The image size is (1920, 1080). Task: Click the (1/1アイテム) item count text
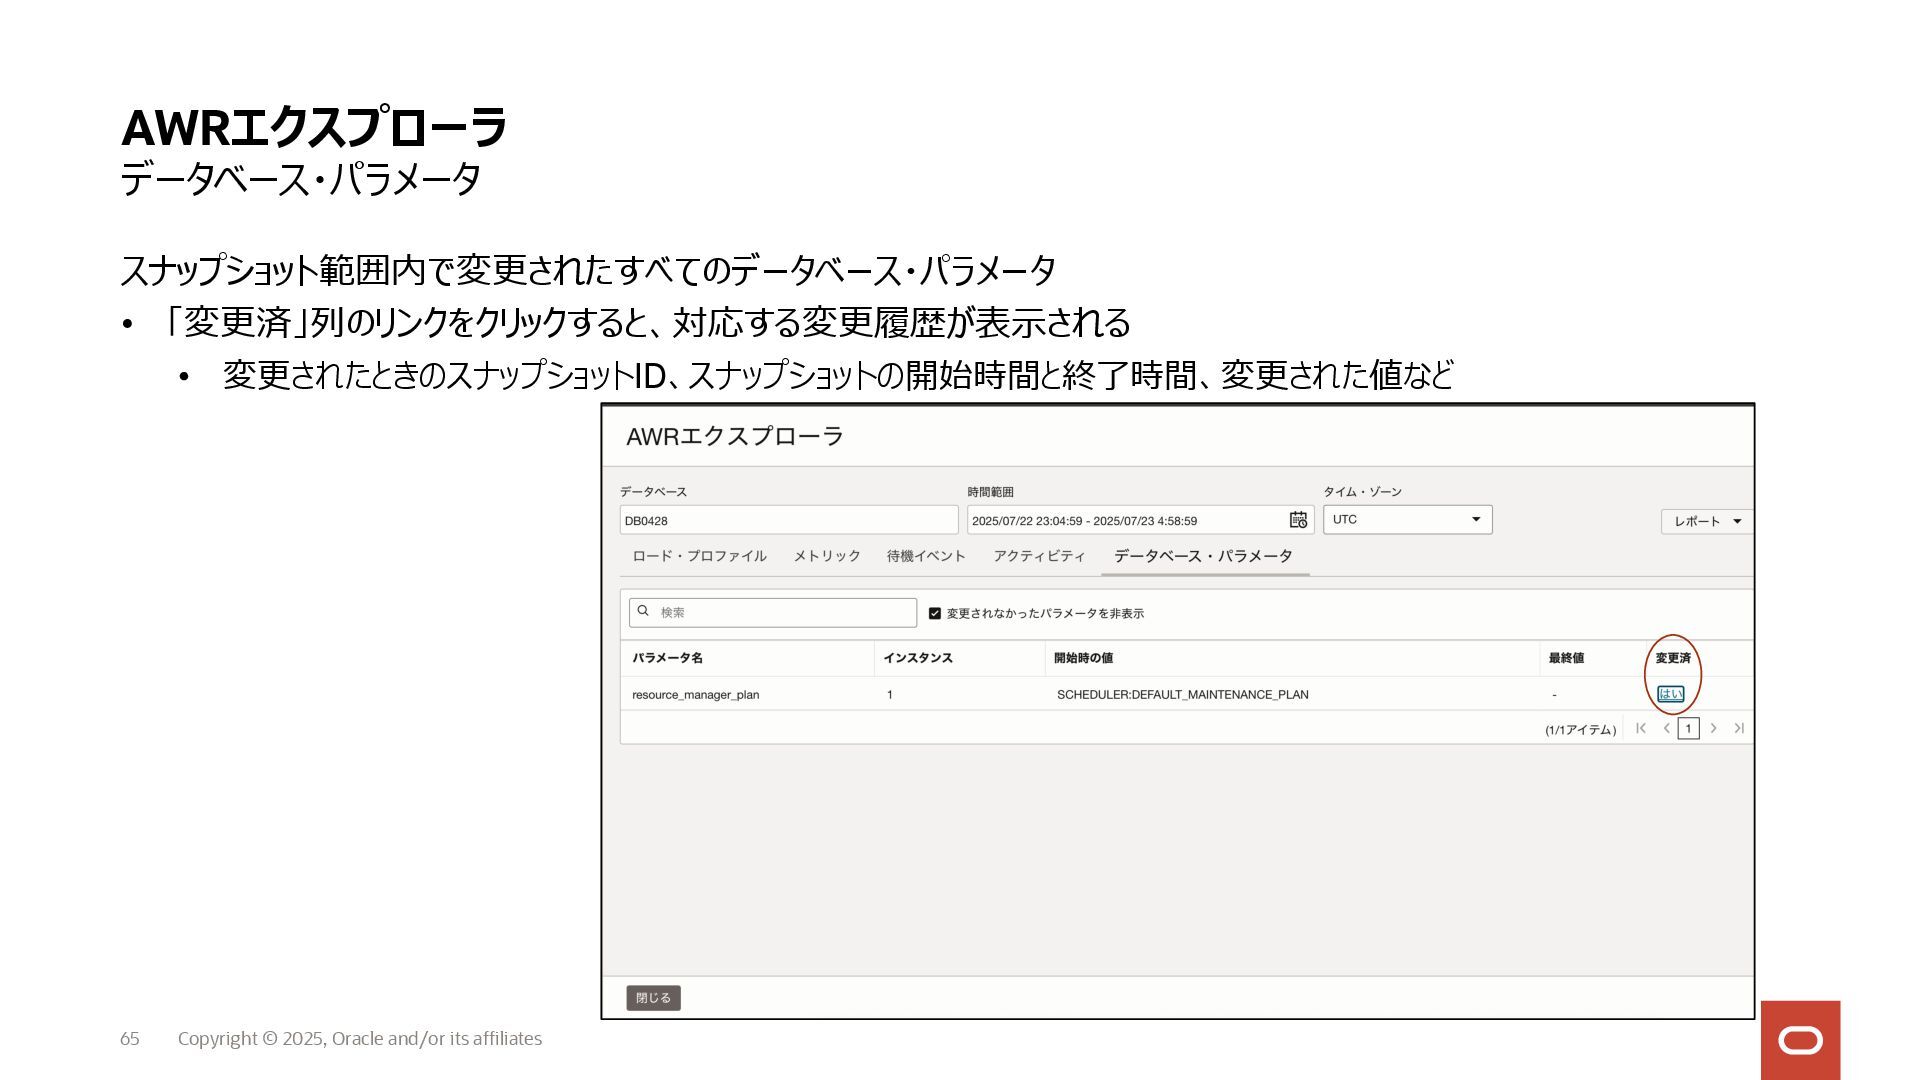point(1580,730)
